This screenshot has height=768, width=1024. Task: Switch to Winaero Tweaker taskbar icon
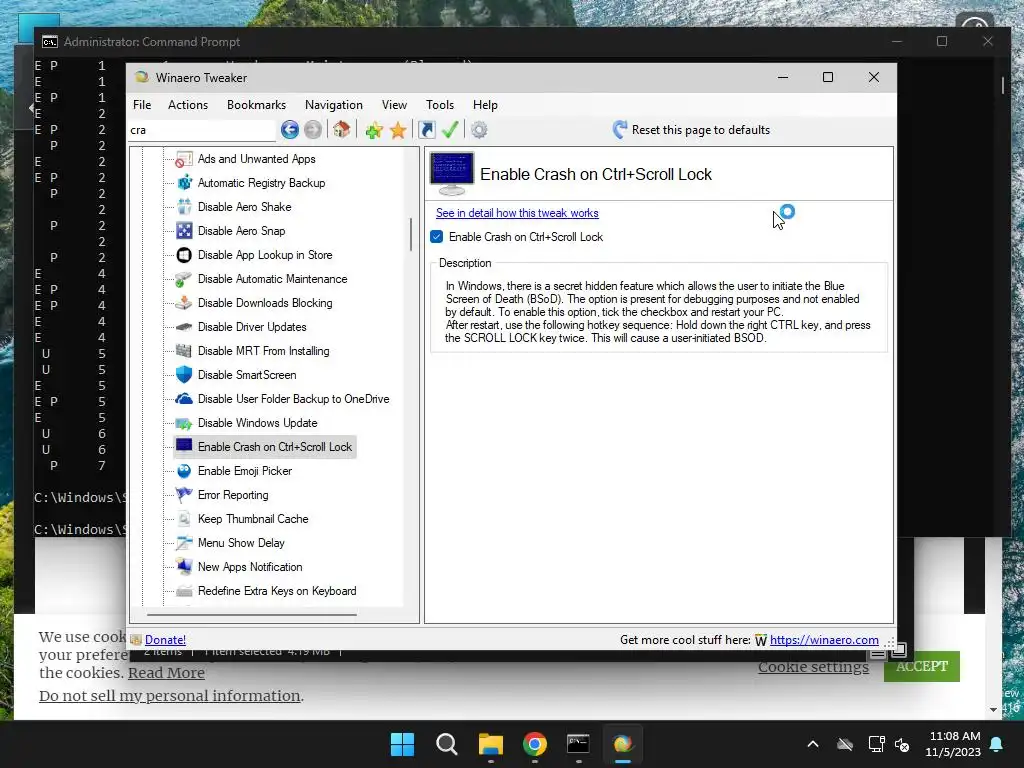click(x=623, y=744)
